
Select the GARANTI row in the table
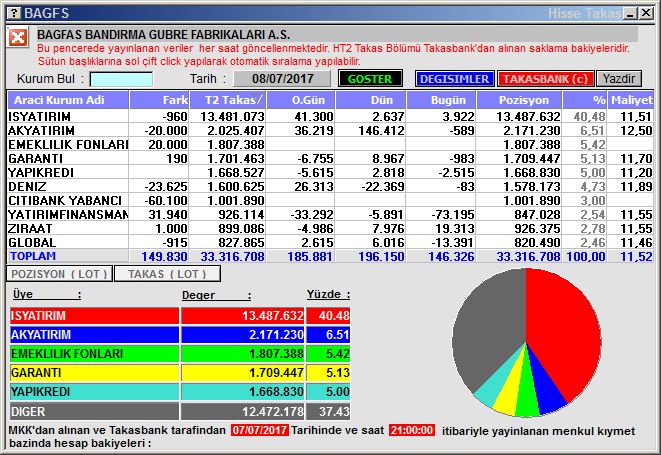[330, 159]
